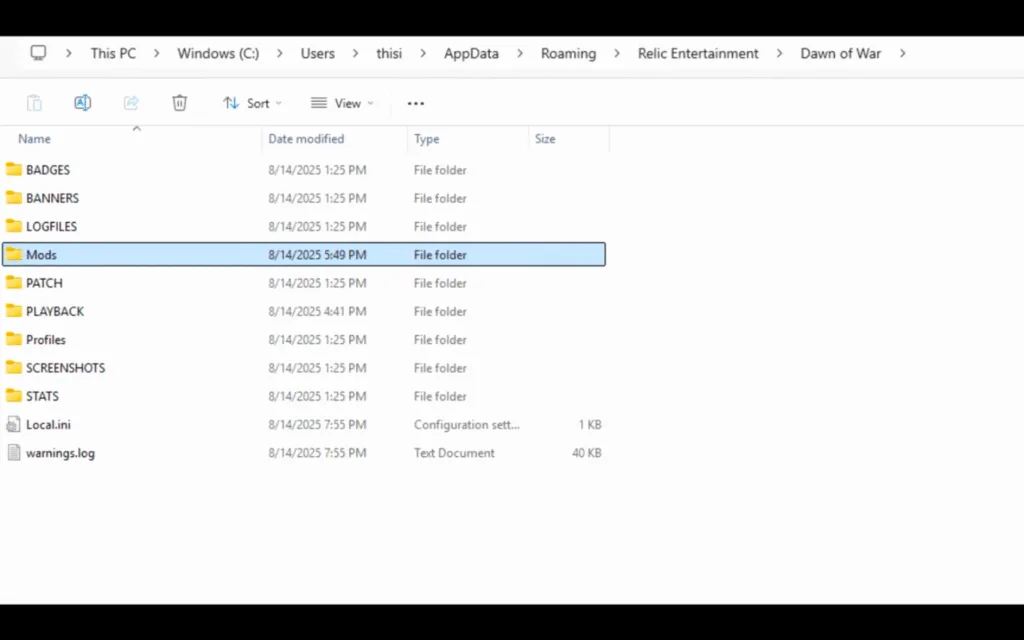Click the Paste icon in the toolbar

34,102
